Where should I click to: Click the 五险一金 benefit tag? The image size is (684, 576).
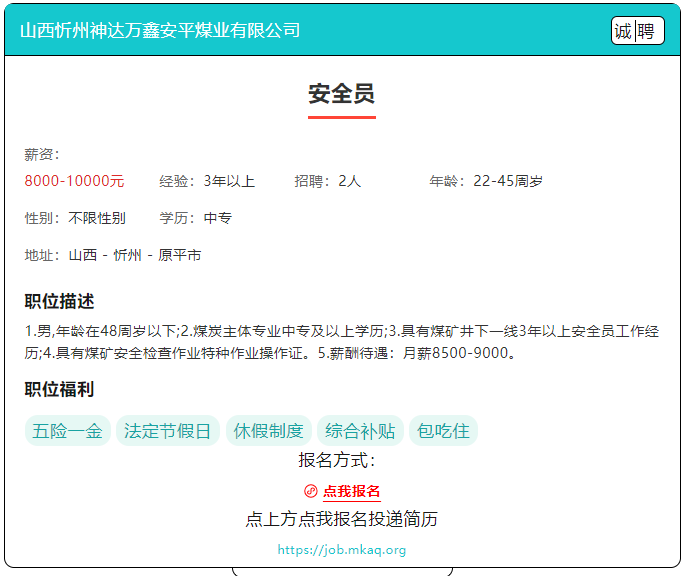(x=68, y=431)
